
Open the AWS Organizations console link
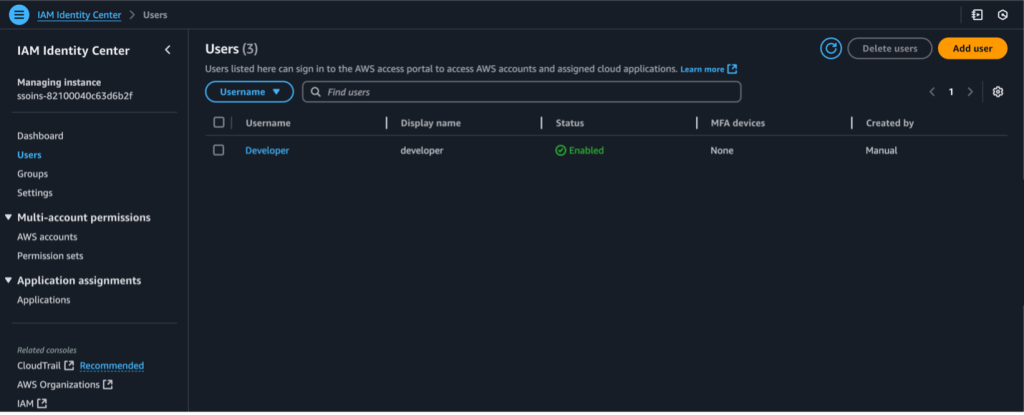pyautogui.click(x=58, y=385)
